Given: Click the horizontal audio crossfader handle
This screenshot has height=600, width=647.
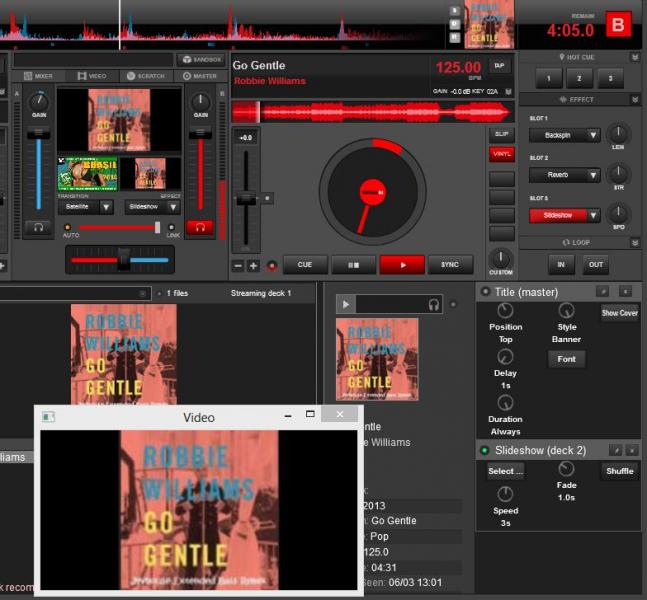Looking at the screenshot, I should click(123, 259).
